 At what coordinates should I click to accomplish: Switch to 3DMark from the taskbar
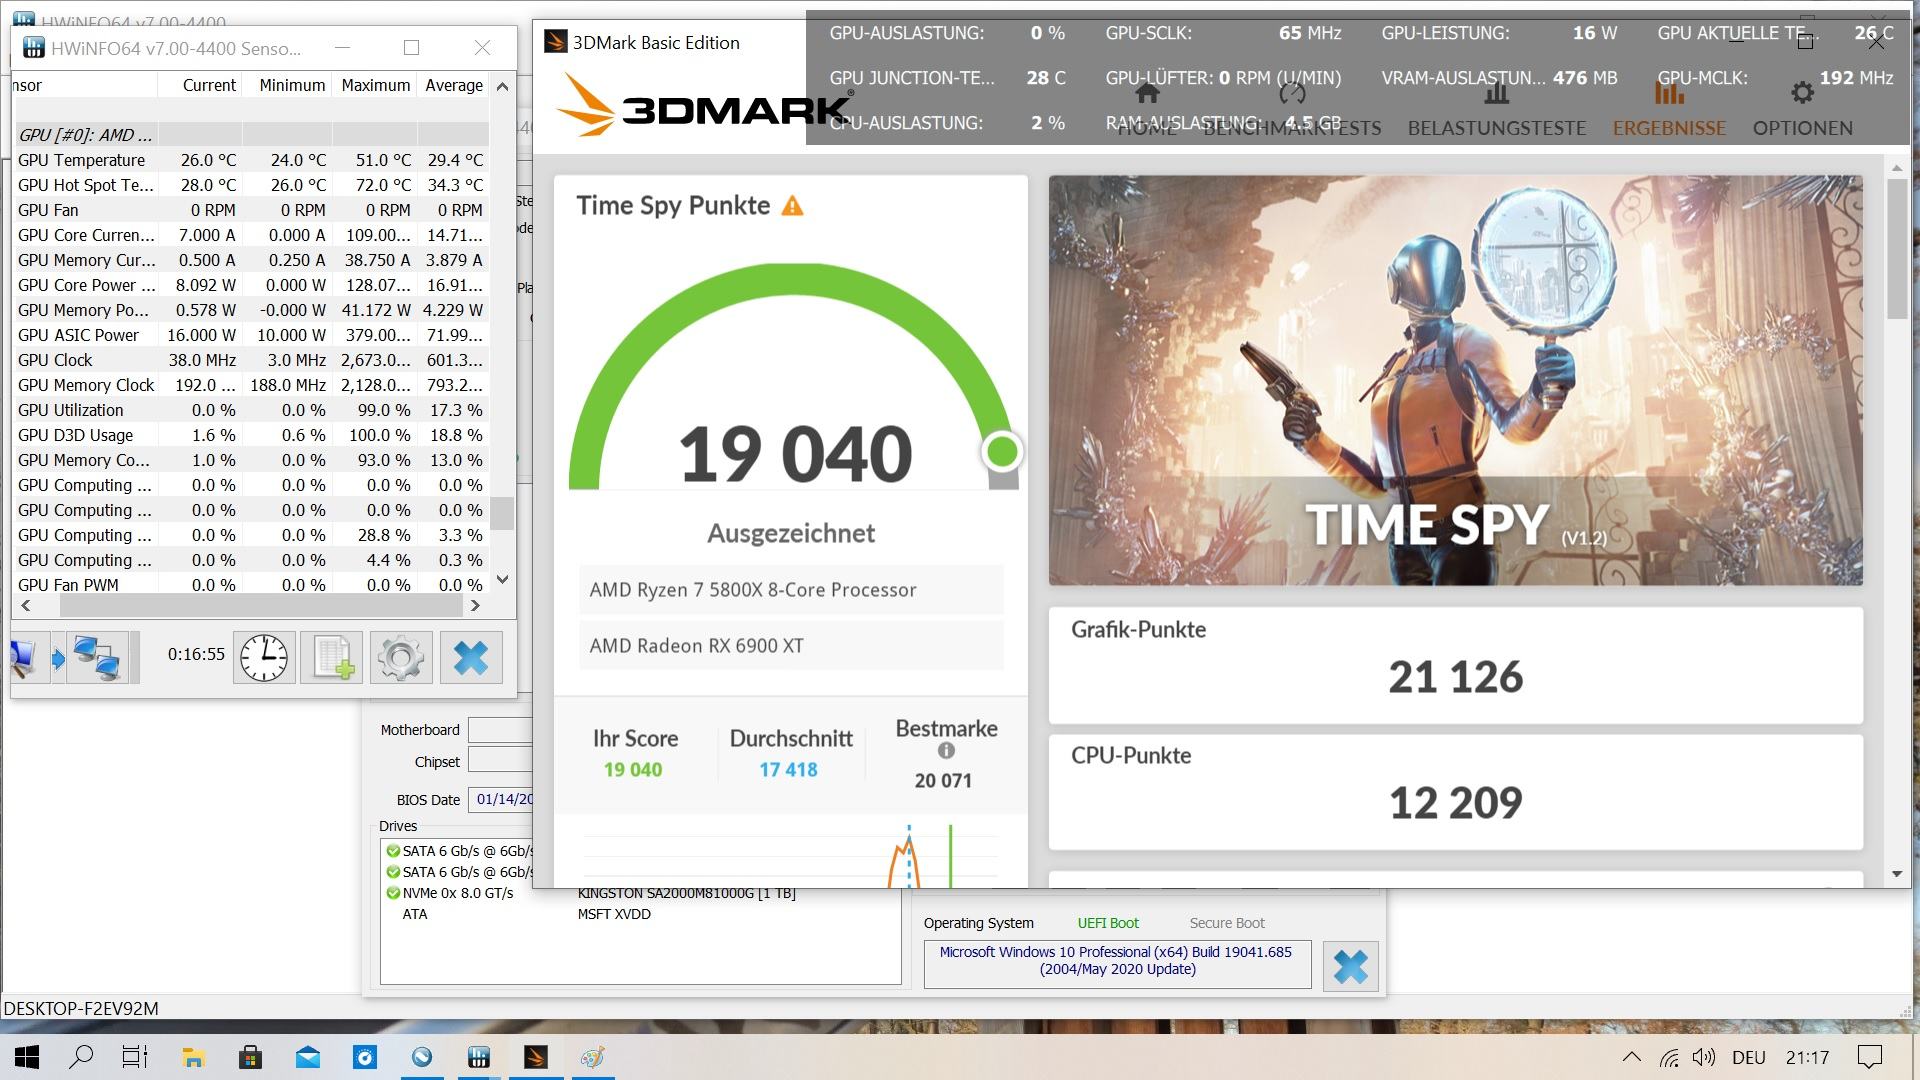coord(536,1057)
